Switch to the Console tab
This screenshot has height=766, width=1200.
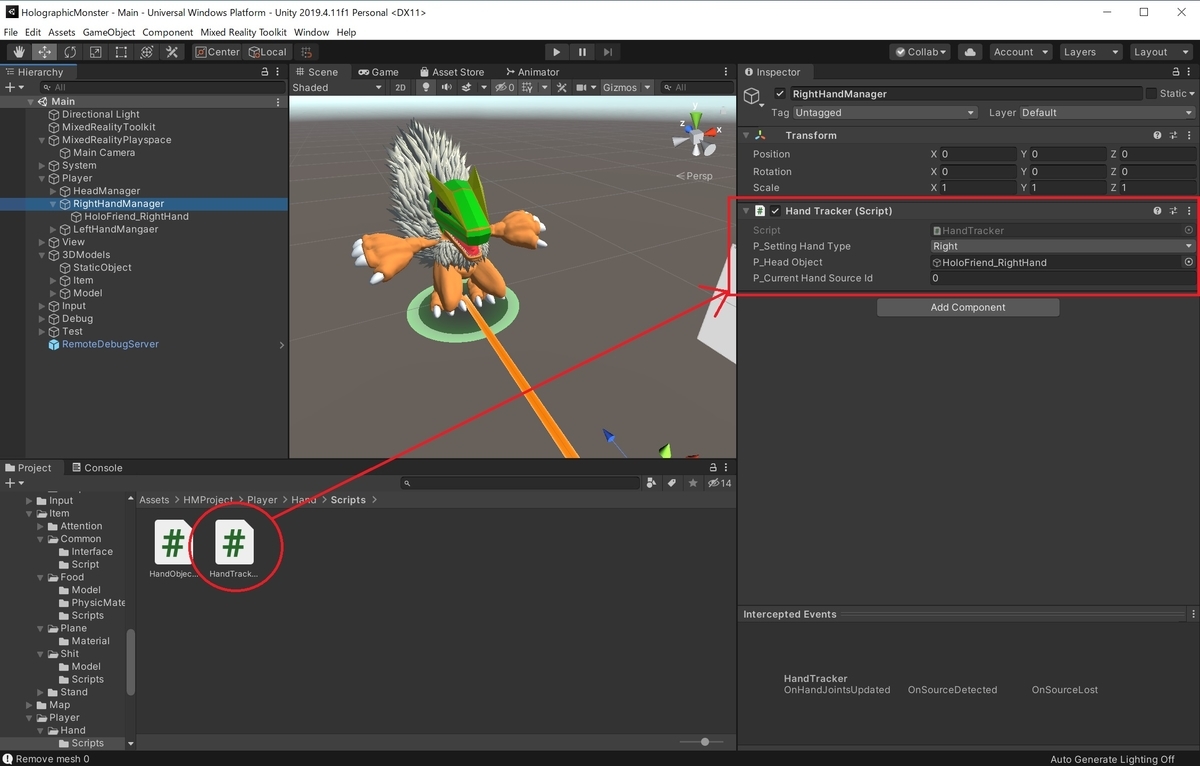click(96, 467)
